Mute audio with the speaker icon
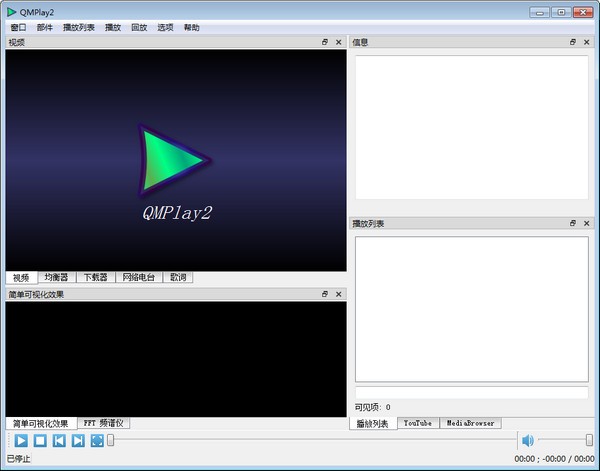The image size is (600, 471). point(528,441)
